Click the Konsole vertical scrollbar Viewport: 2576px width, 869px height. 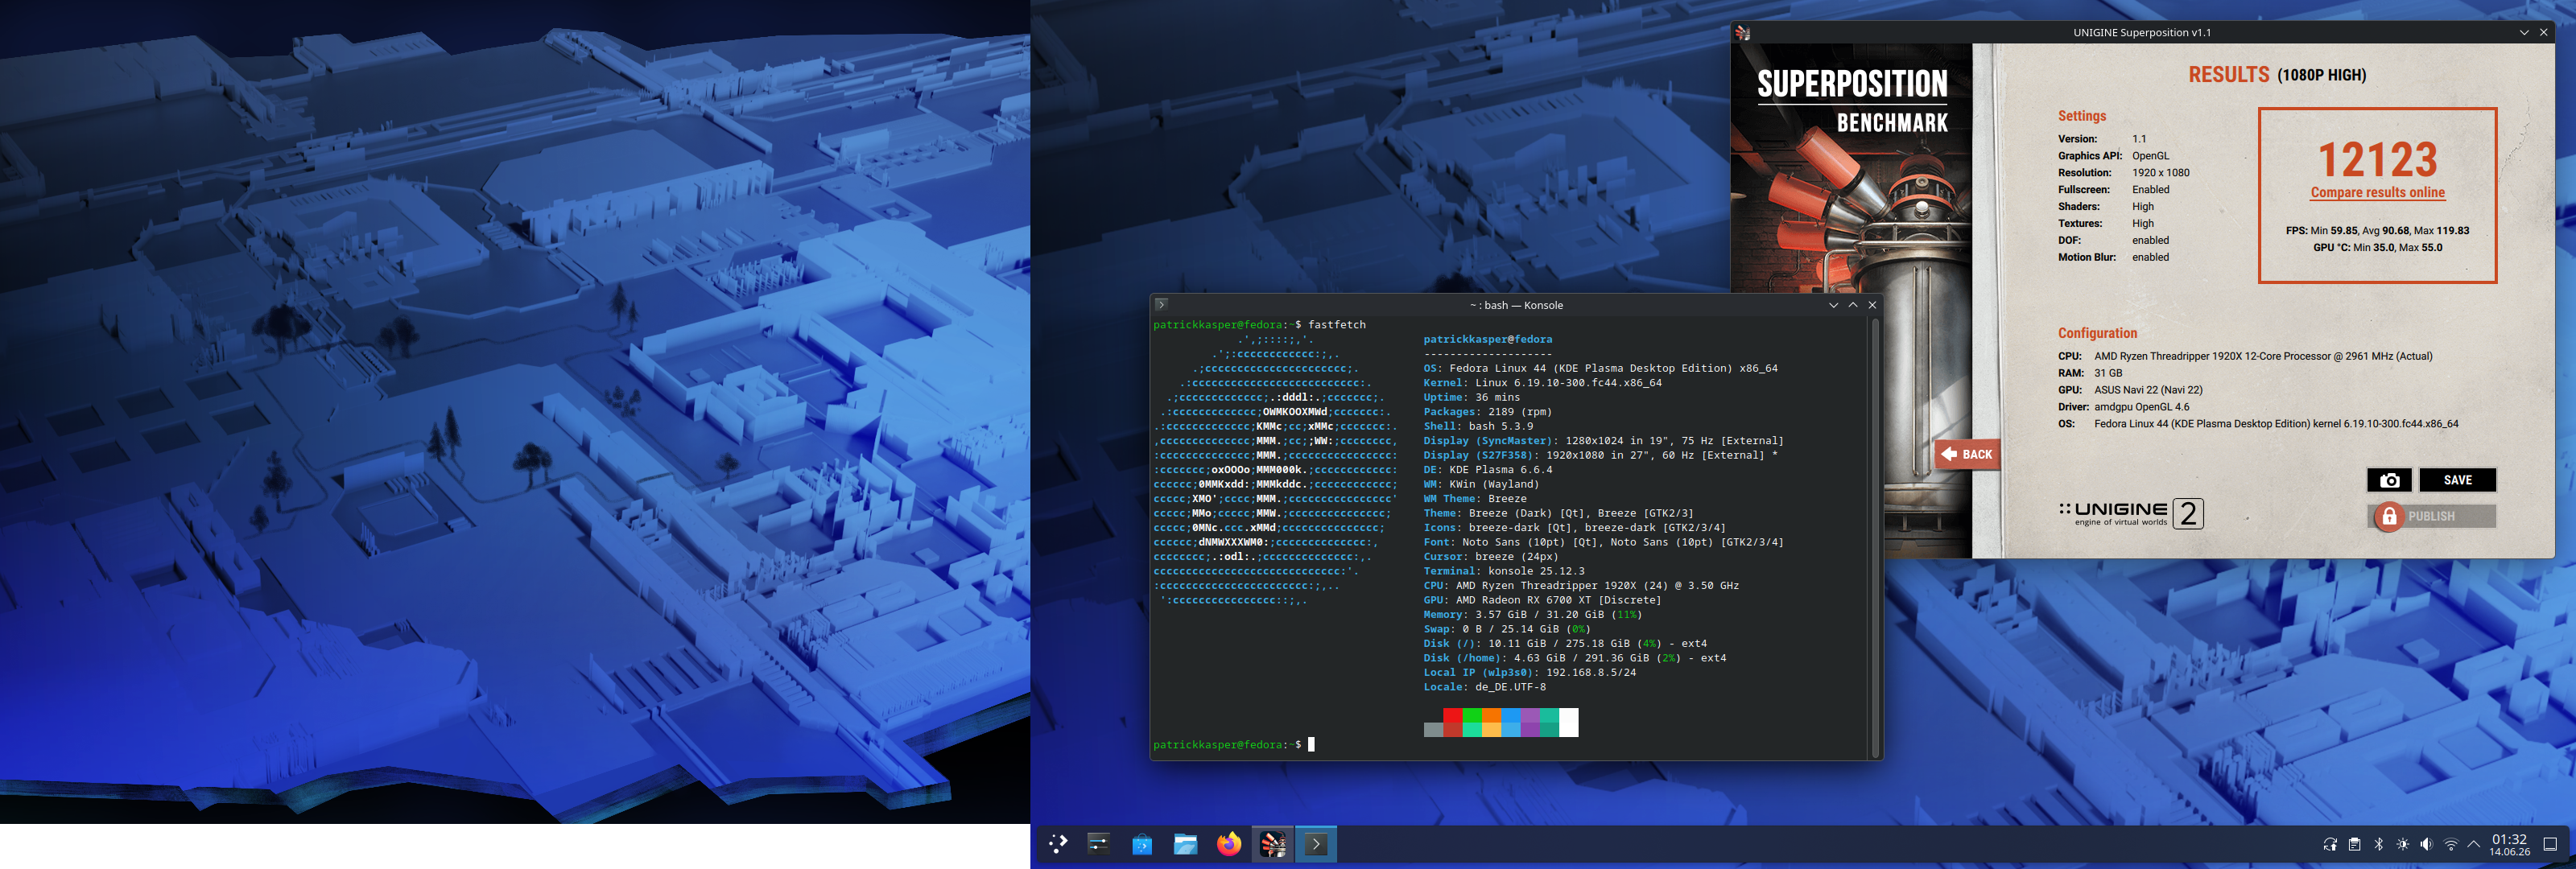(x=1874, y=538)
